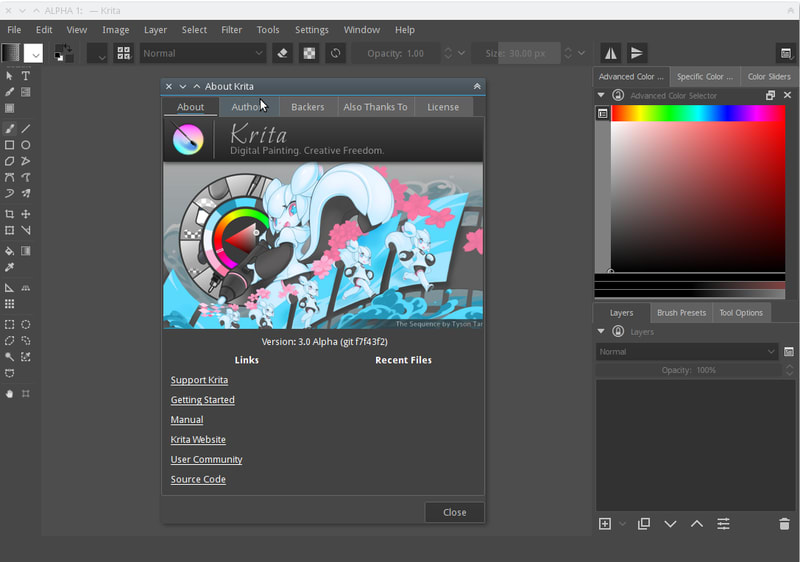Select the Crop tool

click(10, 214)
